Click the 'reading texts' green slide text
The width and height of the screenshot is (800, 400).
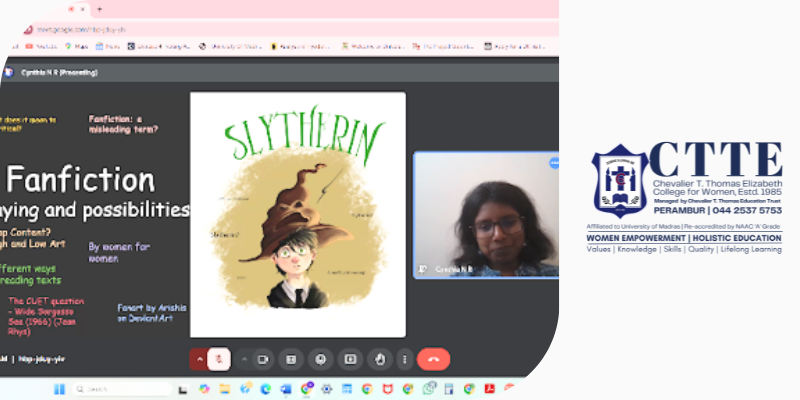coord(31,280)
